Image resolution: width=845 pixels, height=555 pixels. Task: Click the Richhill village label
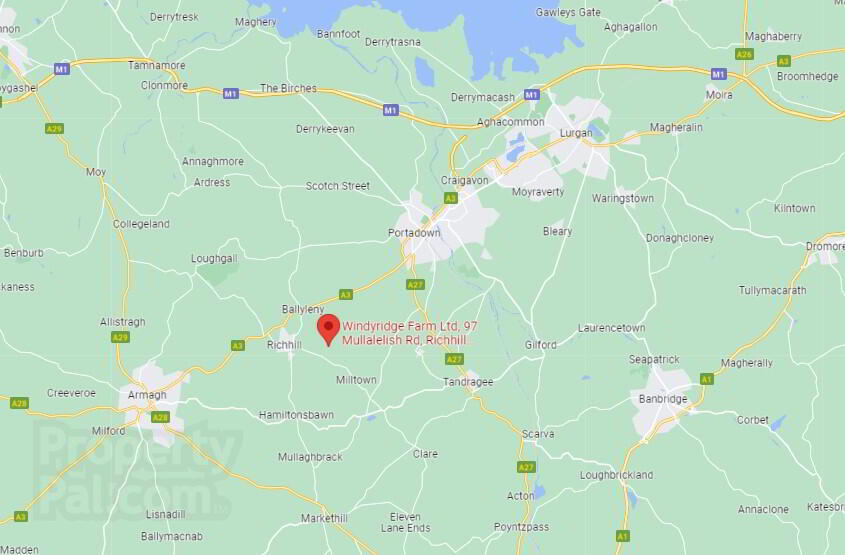(284, 345)
